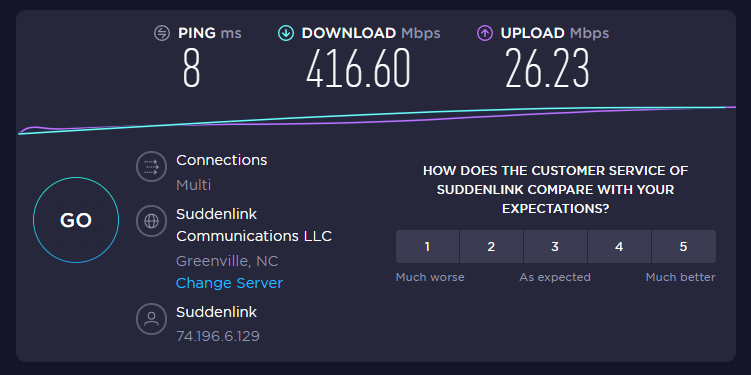Image resolution: width=751 pixels, height=375 pixels.
Task: Toggle the Multi connections setting
Action: click(x=193, y=185)
